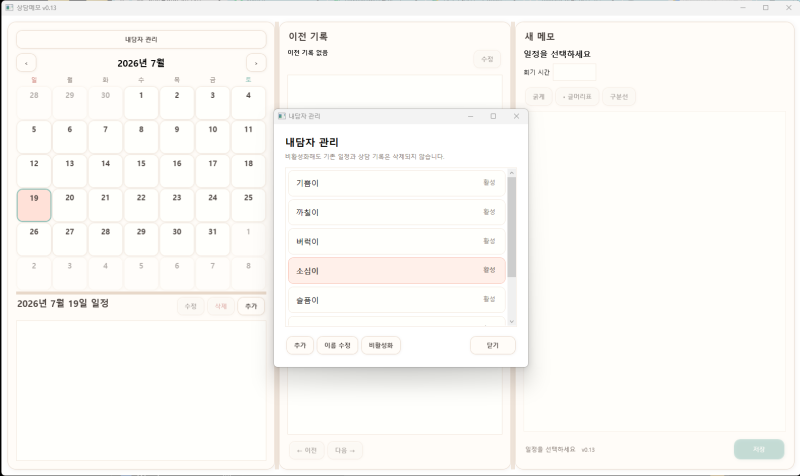Select client 까칠이 in the list
This screenshot has width=800, height=476.
tap(396, 212)
